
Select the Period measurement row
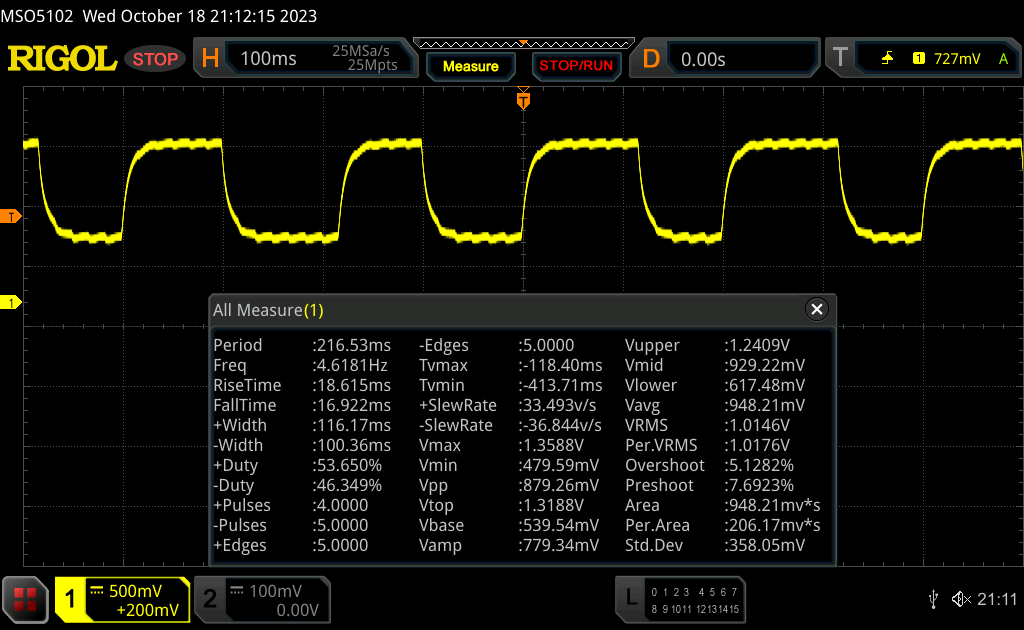[302, 345]
